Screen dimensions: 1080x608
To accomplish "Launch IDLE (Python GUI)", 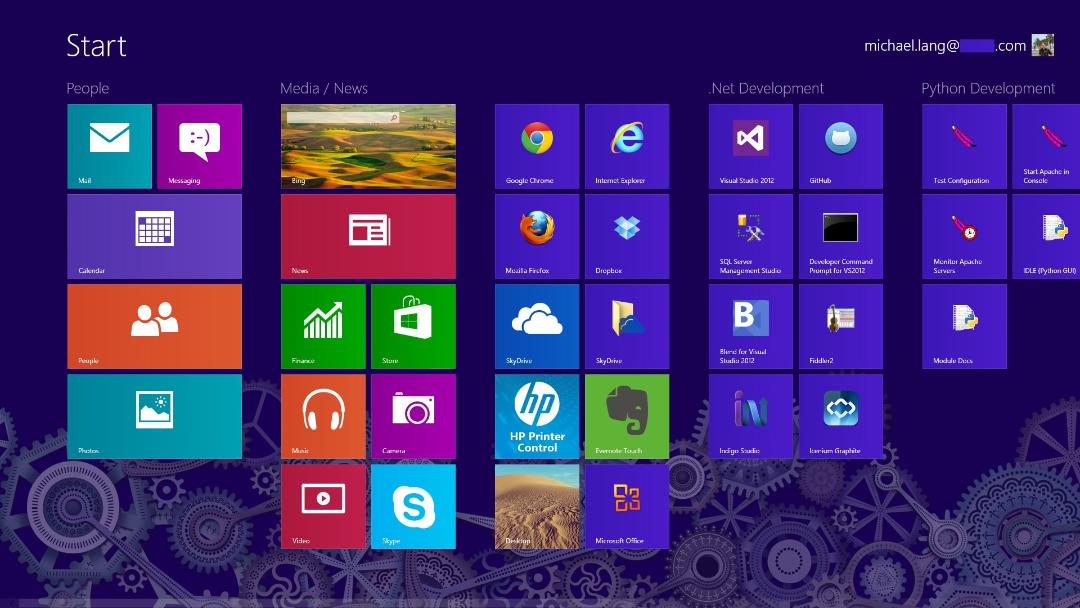I will (1046, 236).
